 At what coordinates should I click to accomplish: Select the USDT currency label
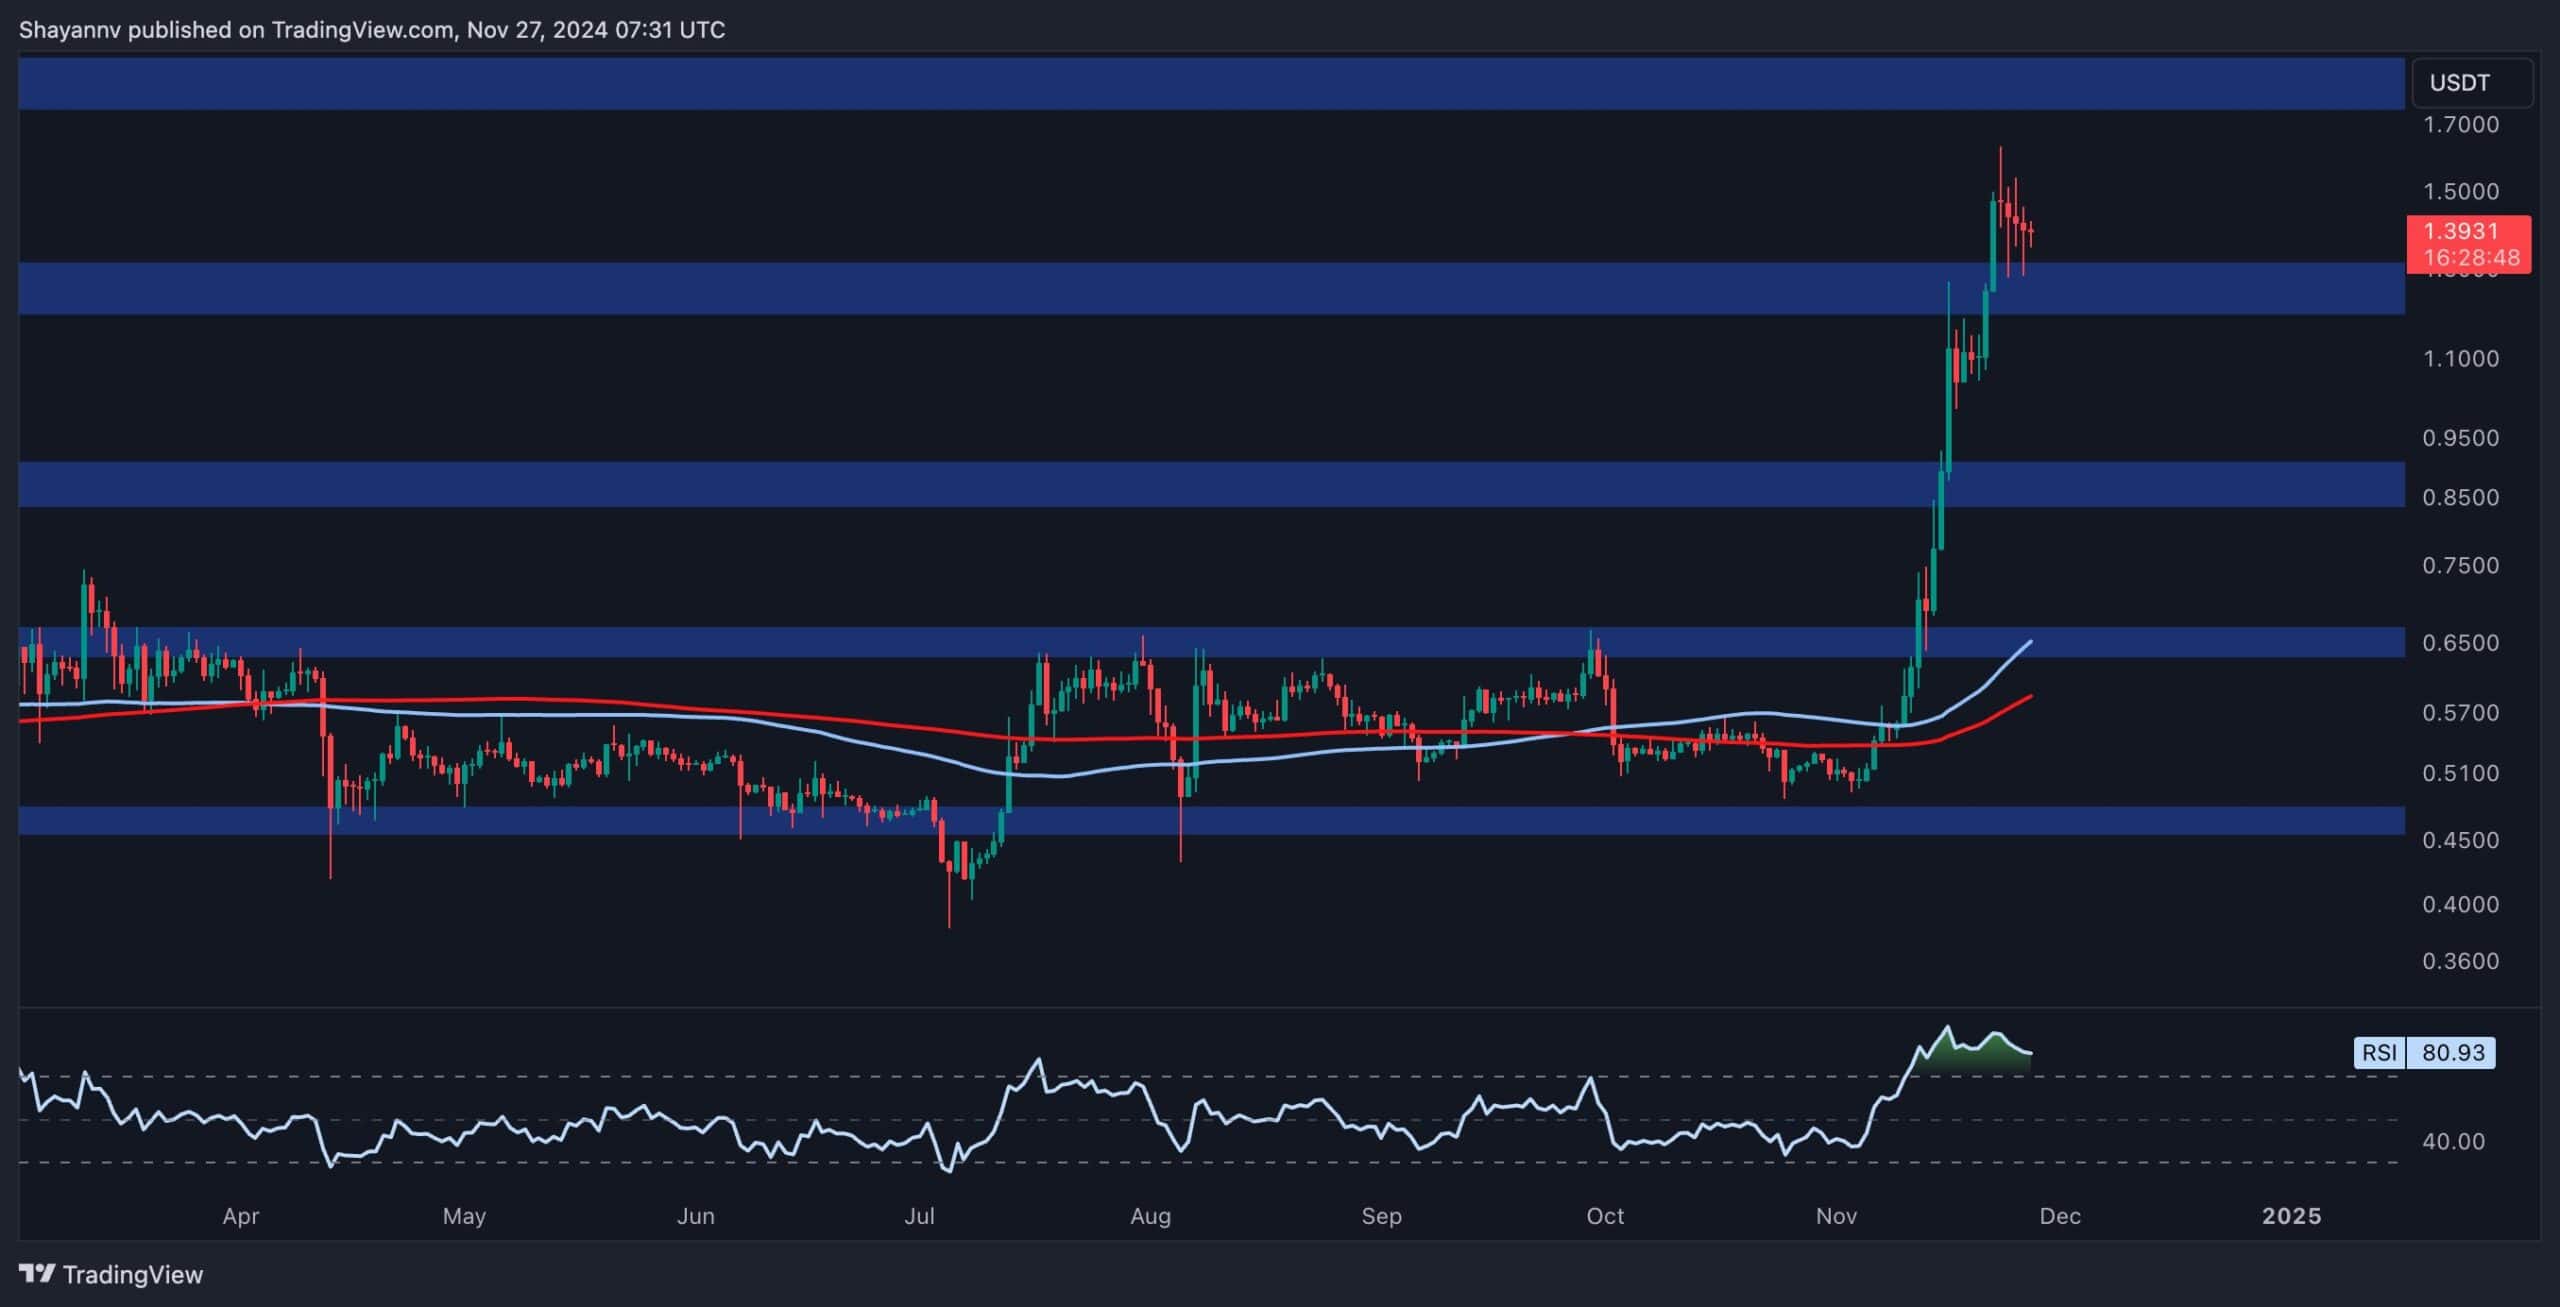(x=2471, y=82)
